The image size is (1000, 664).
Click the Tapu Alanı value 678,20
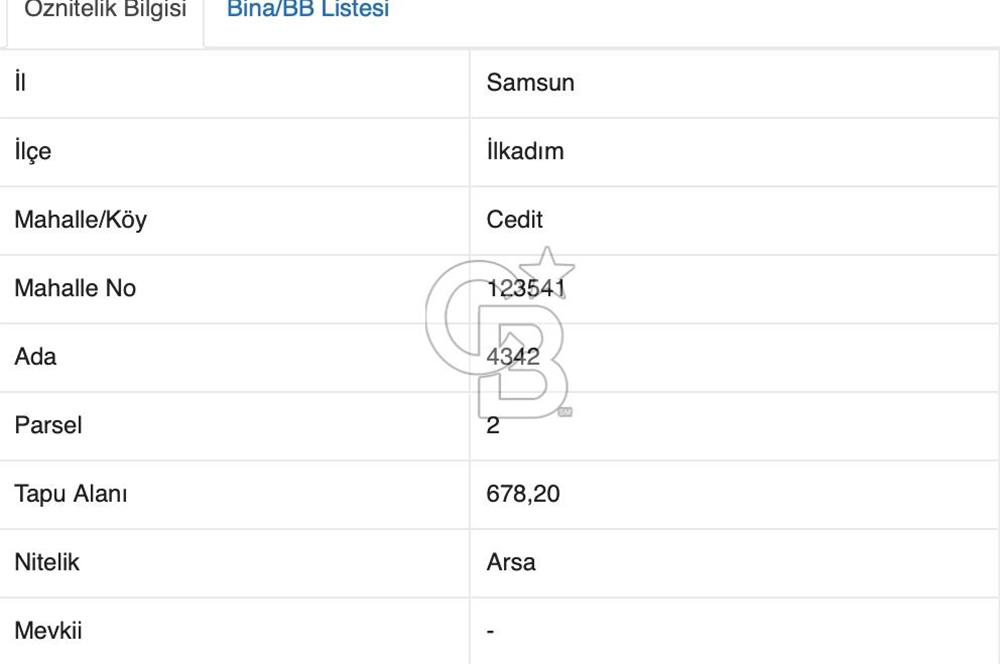[523, 494]
